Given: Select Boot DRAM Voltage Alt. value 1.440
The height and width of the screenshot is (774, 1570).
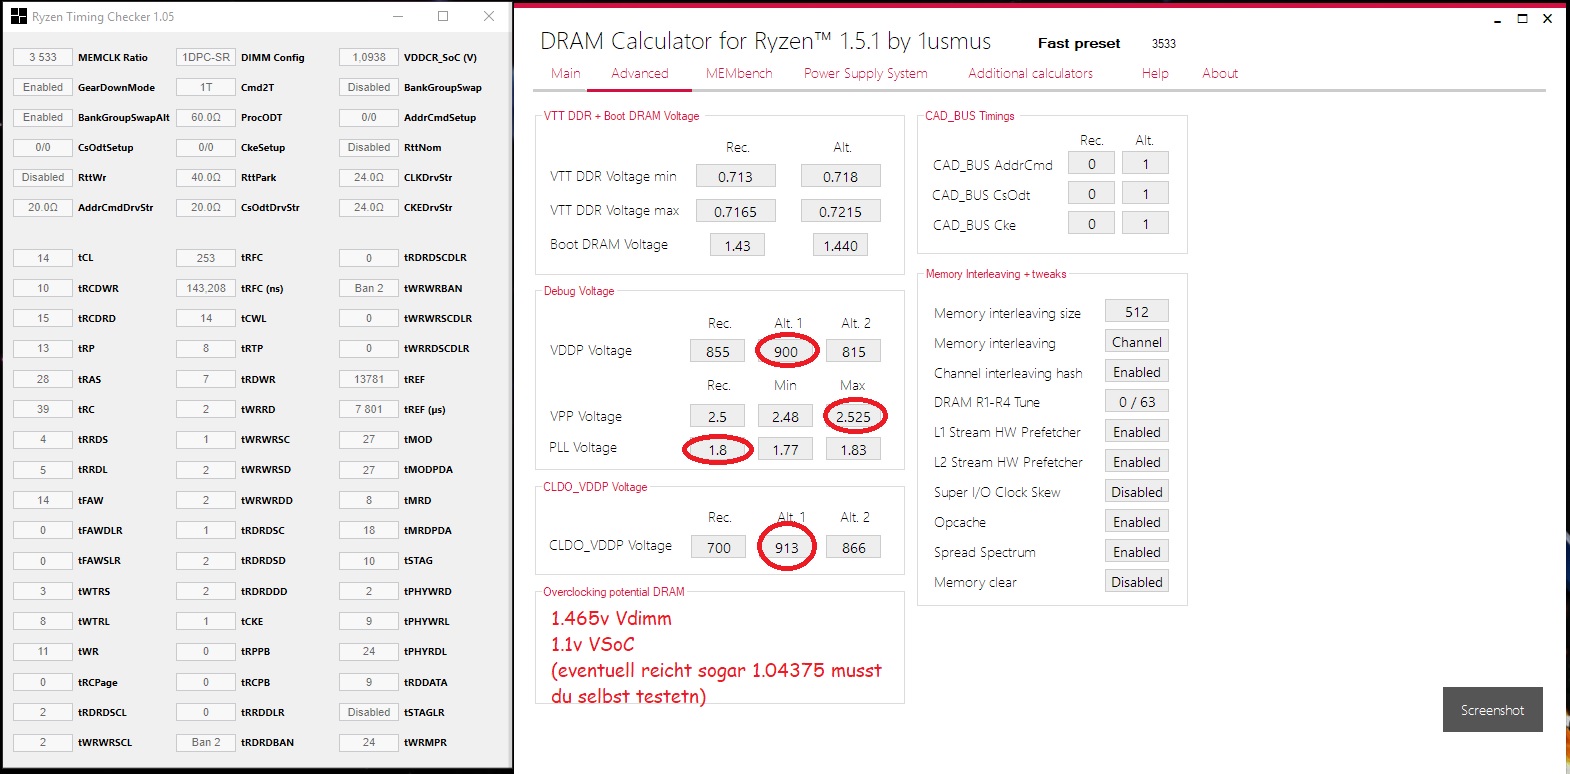Looking at the screenshot, I should (840, 246).
